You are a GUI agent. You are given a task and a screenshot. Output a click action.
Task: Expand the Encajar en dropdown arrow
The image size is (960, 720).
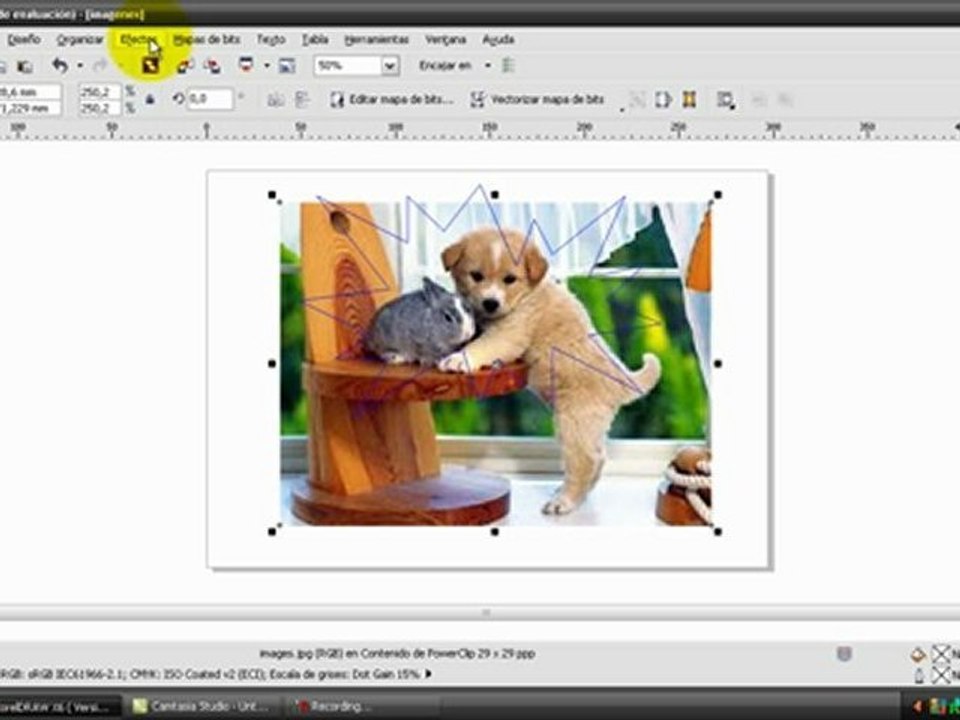(488, 65)
